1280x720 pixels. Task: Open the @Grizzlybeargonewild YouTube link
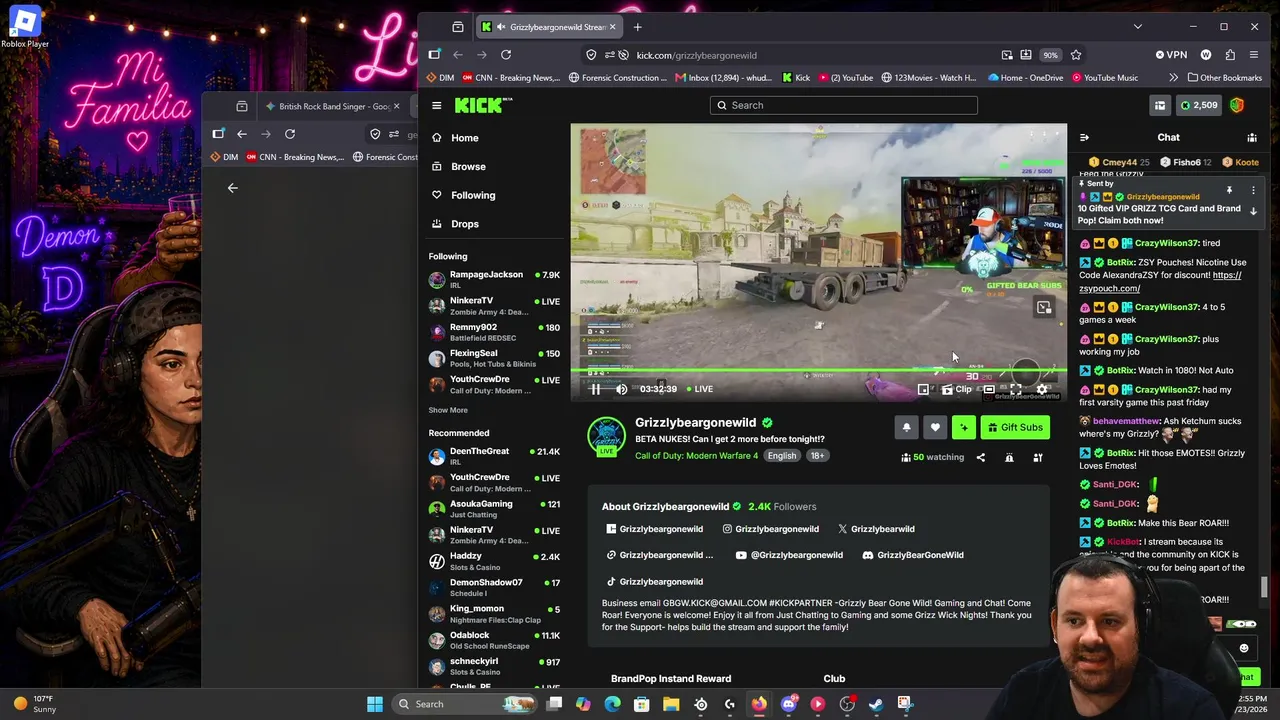[789, 555]
